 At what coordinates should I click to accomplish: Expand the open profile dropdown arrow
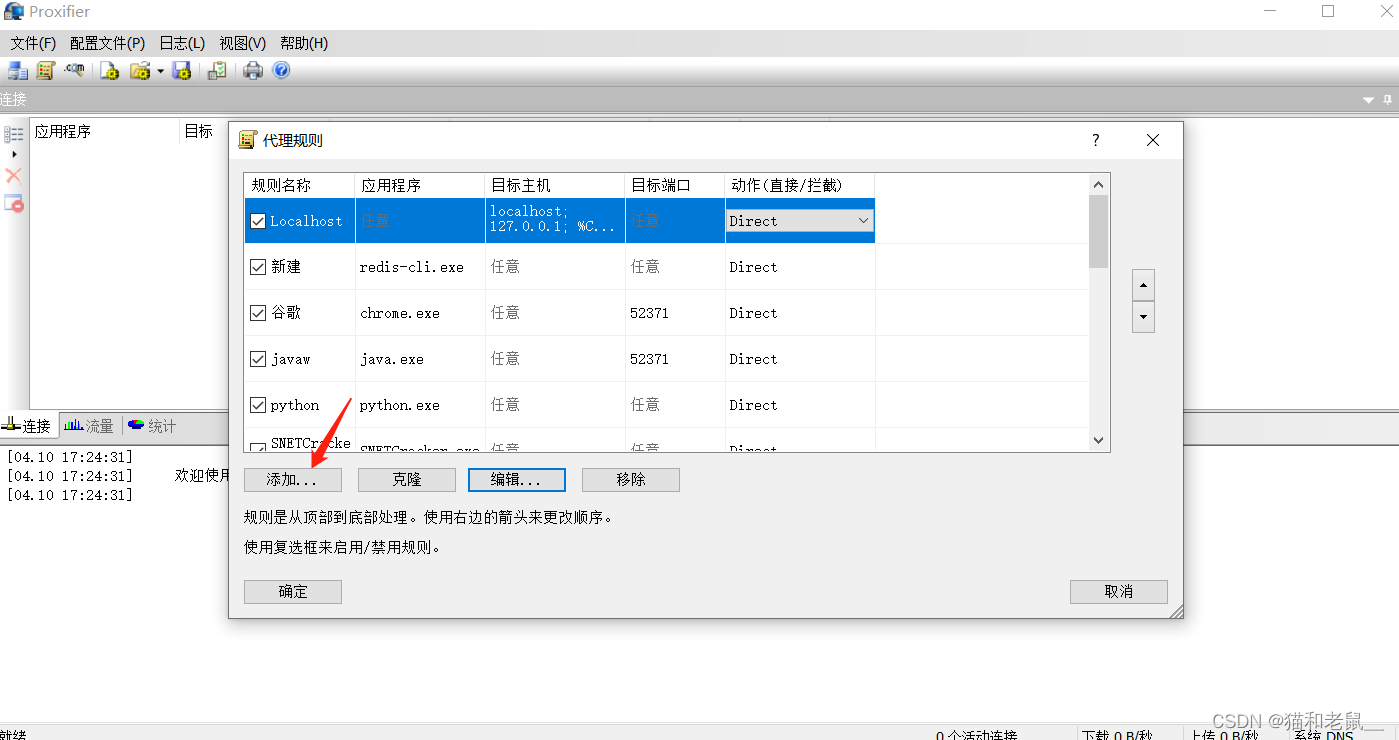(160, 71)
